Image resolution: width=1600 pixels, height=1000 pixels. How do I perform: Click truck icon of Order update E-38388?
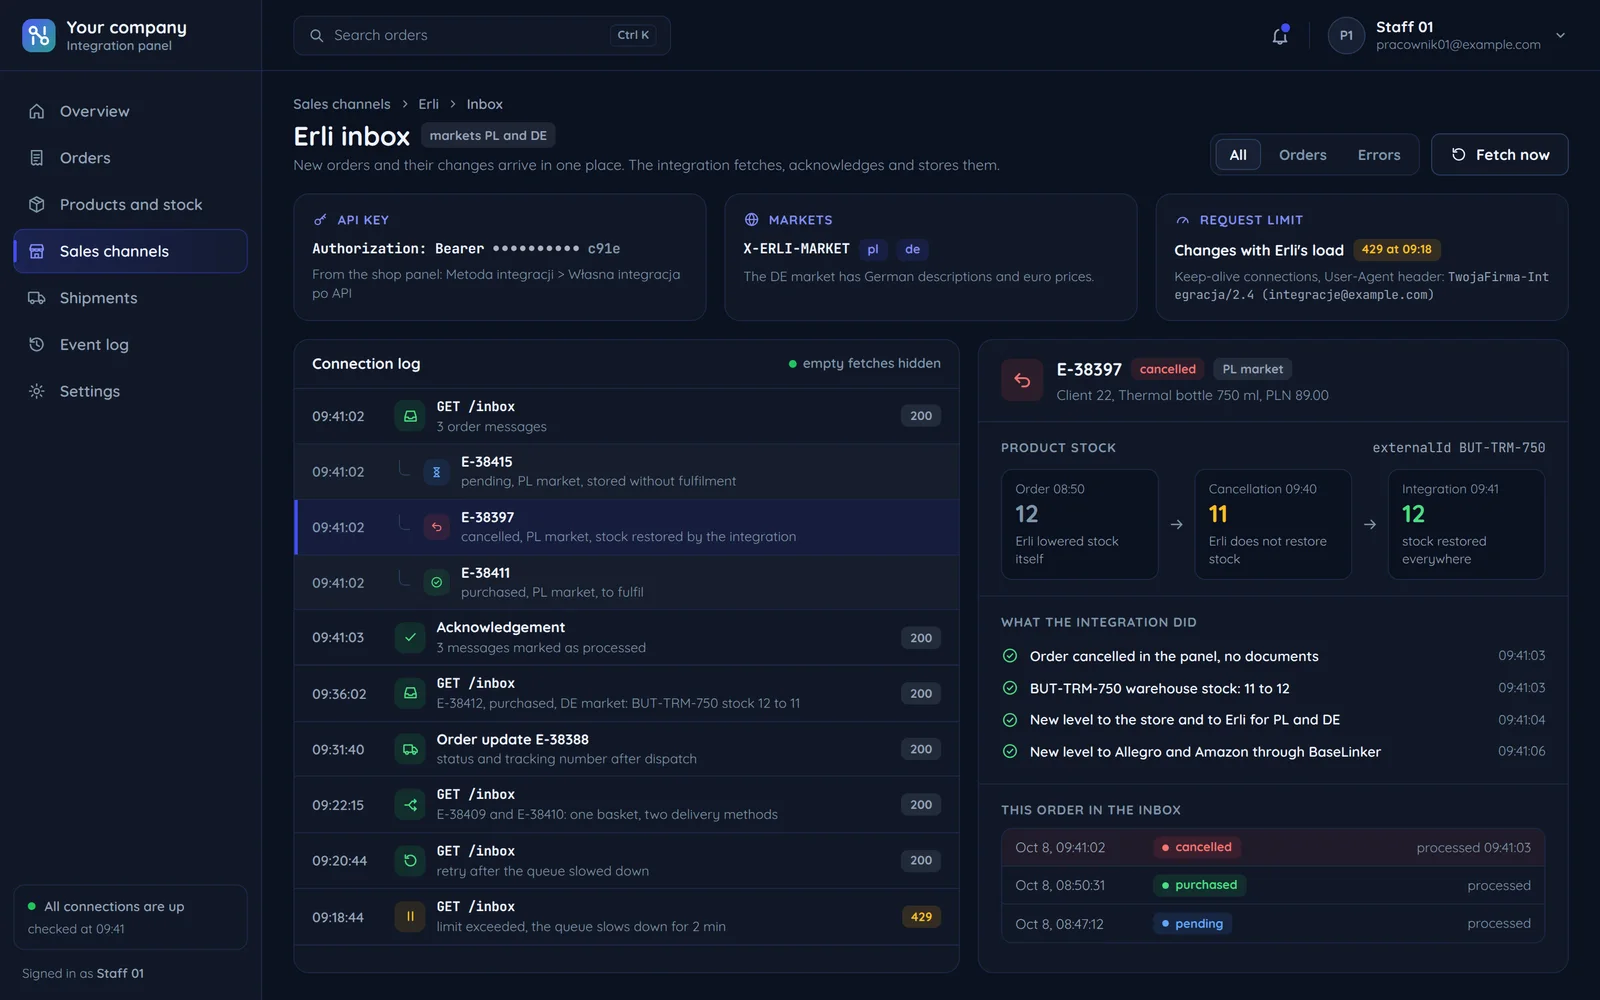(410, 749)
